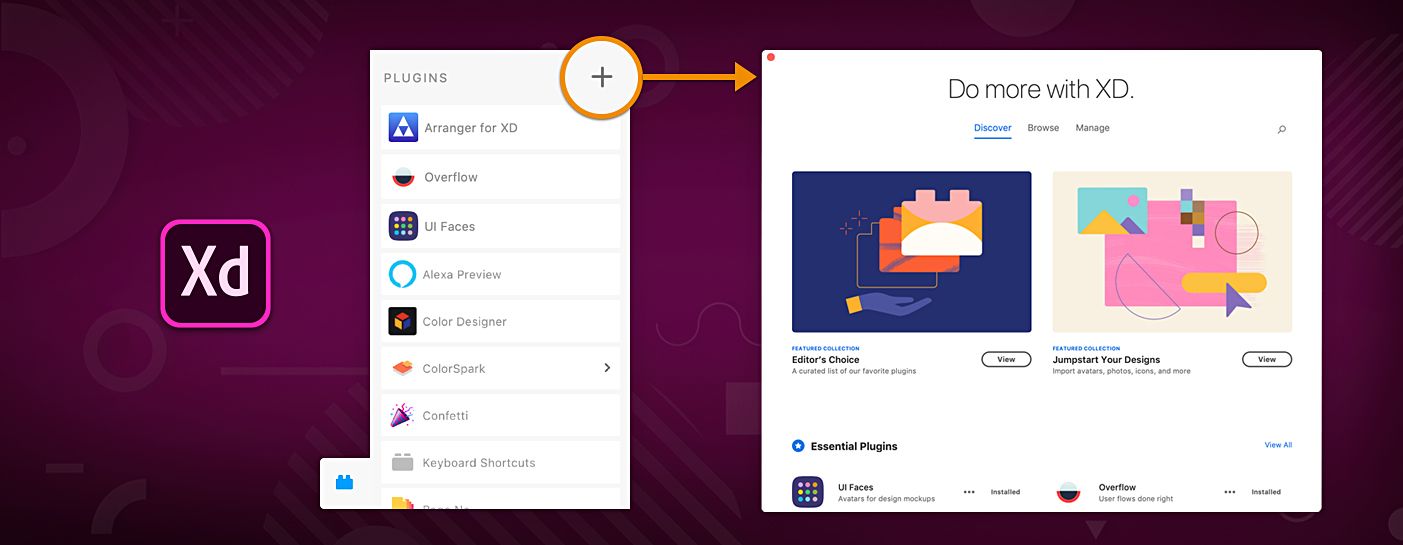Open Overflow more options ellipsis

pos(1229,492)
